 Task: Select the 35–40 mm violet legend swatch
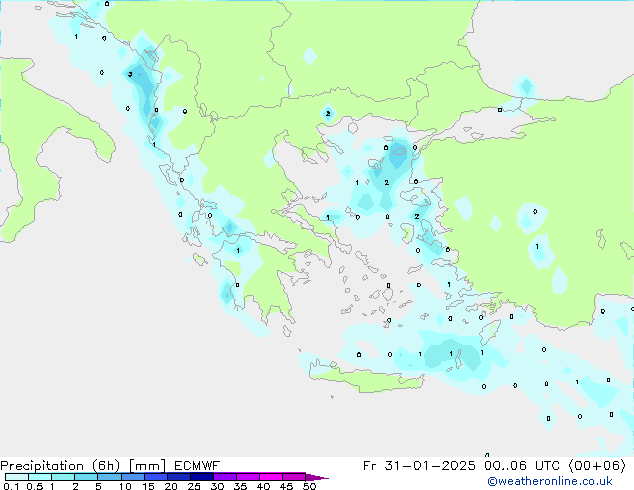coord(248,477)
